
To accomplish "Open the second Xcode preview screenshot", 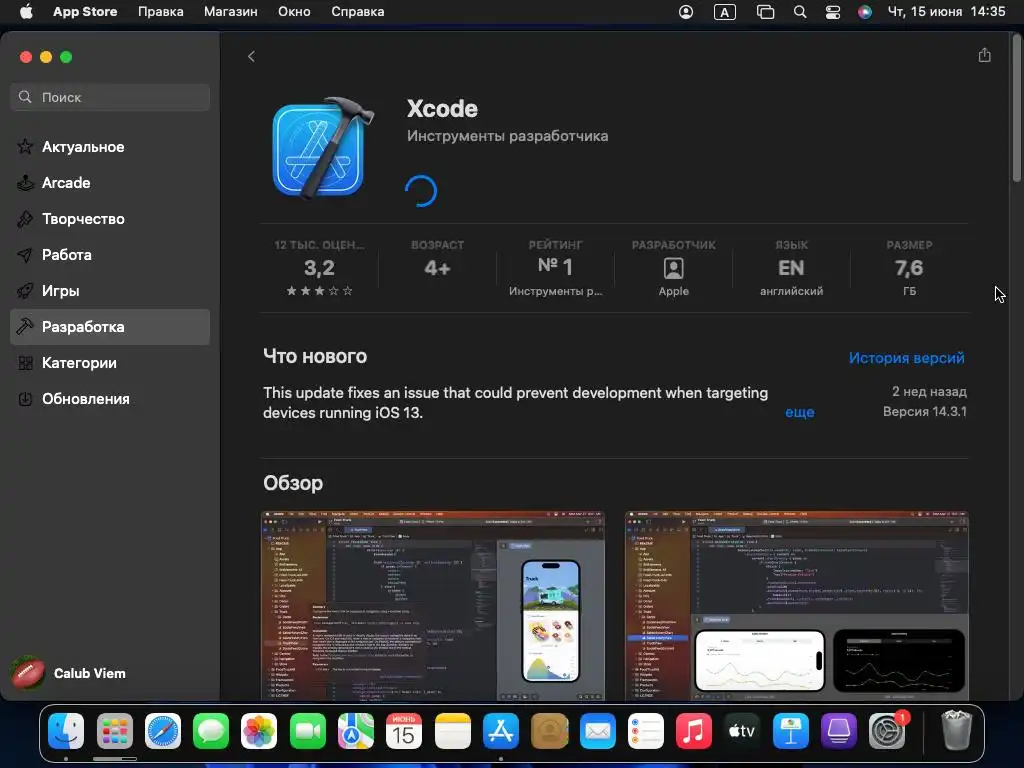I will point(796,605).
